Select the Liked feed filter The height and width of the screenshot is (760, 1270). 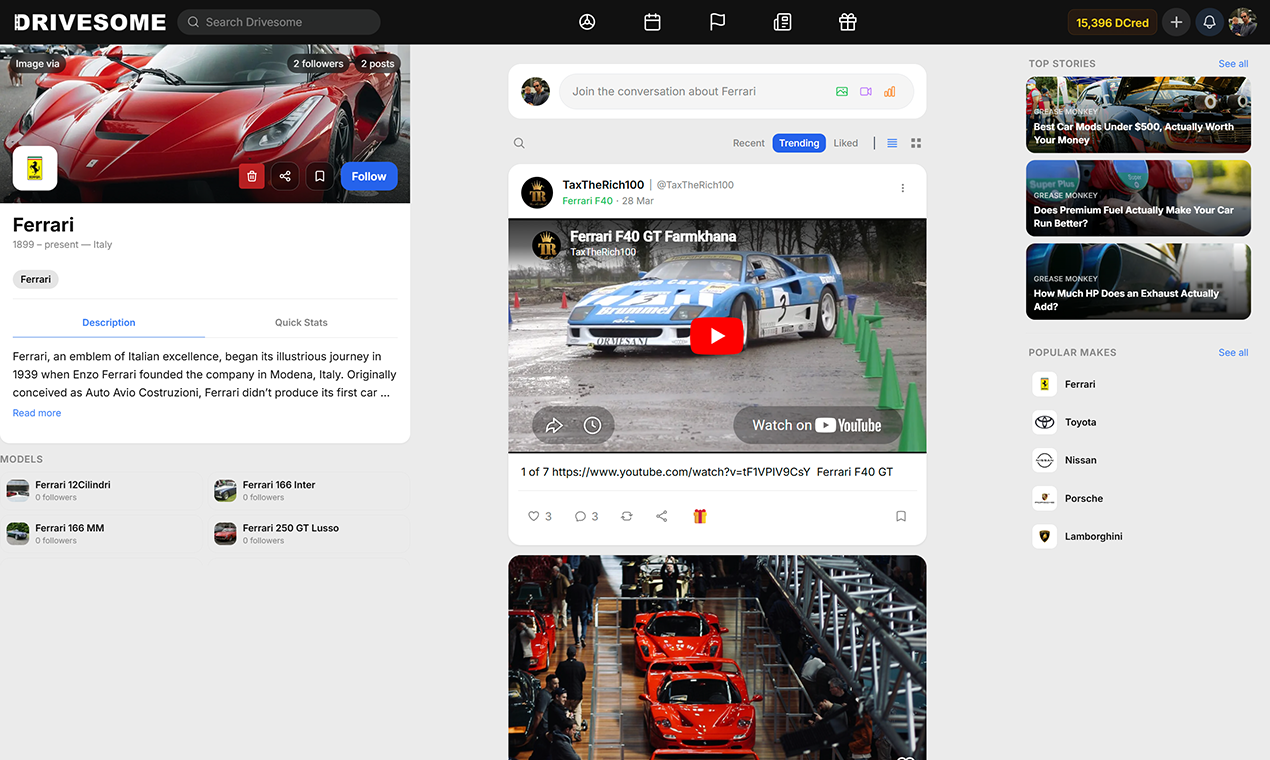(846, 143)
